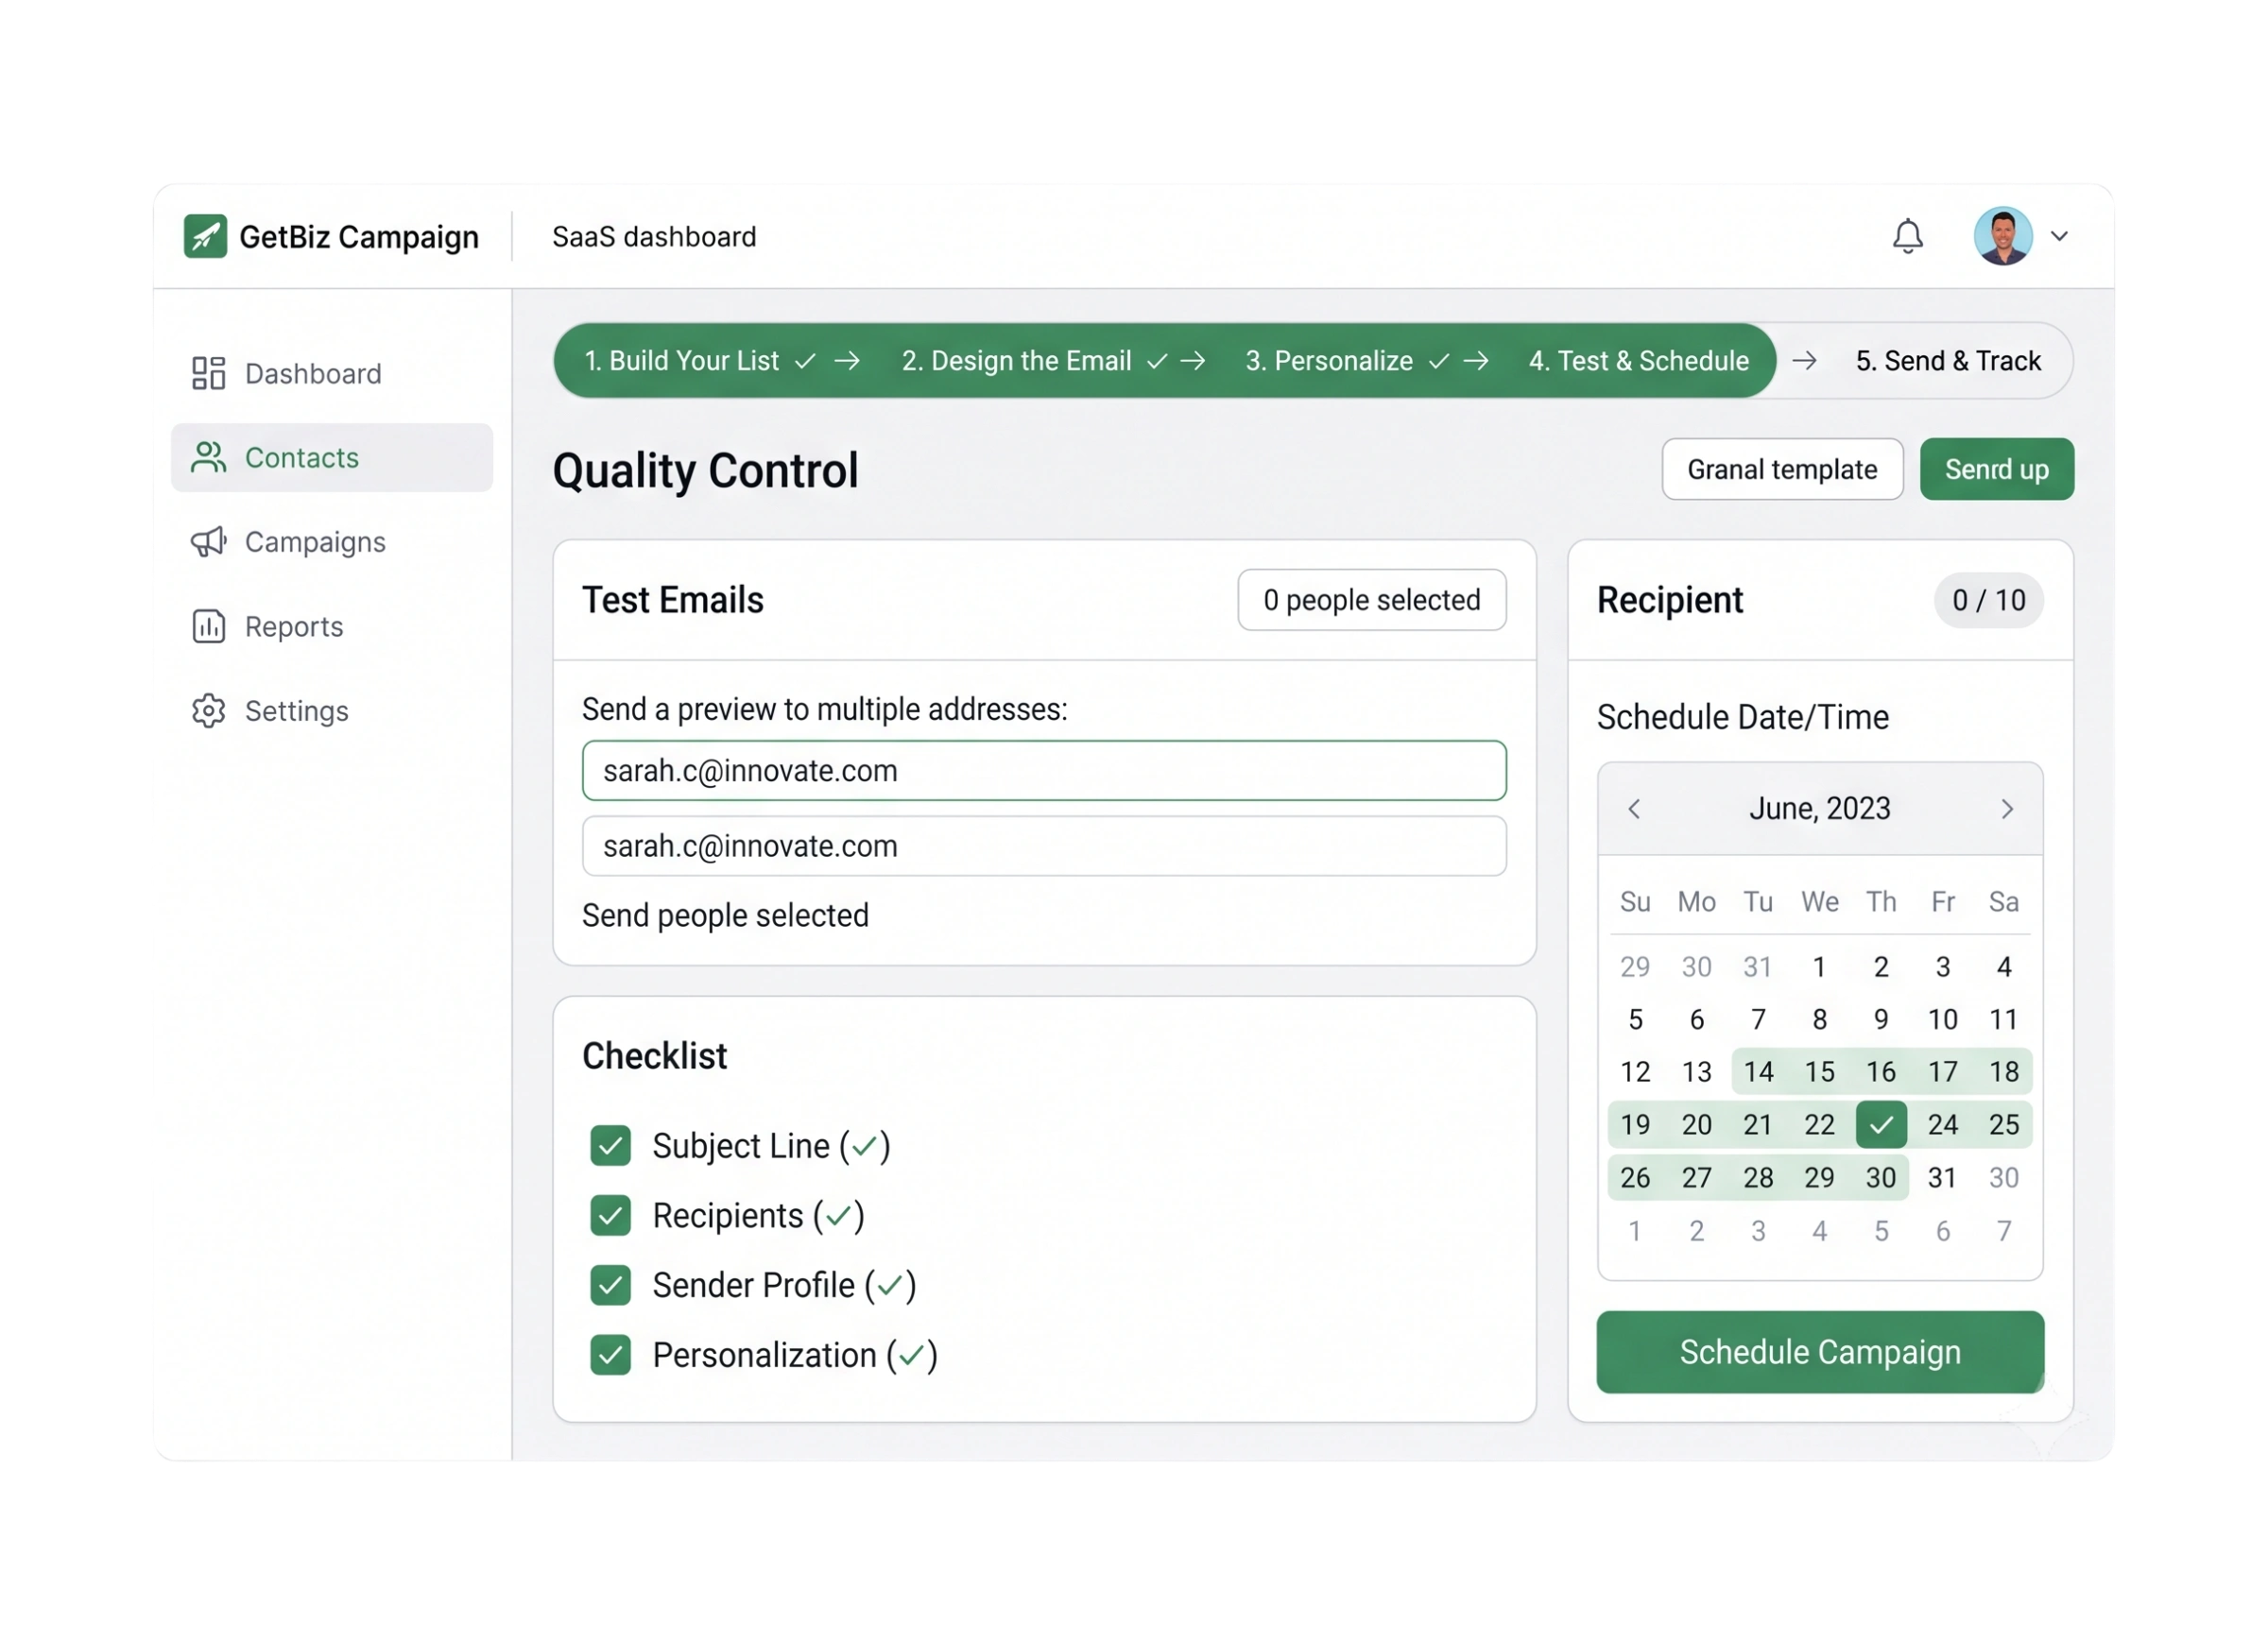The height and width of the screenshot is (1641, 2268).
Task: Click the Contacts people icon
Action: coord(208,457)
